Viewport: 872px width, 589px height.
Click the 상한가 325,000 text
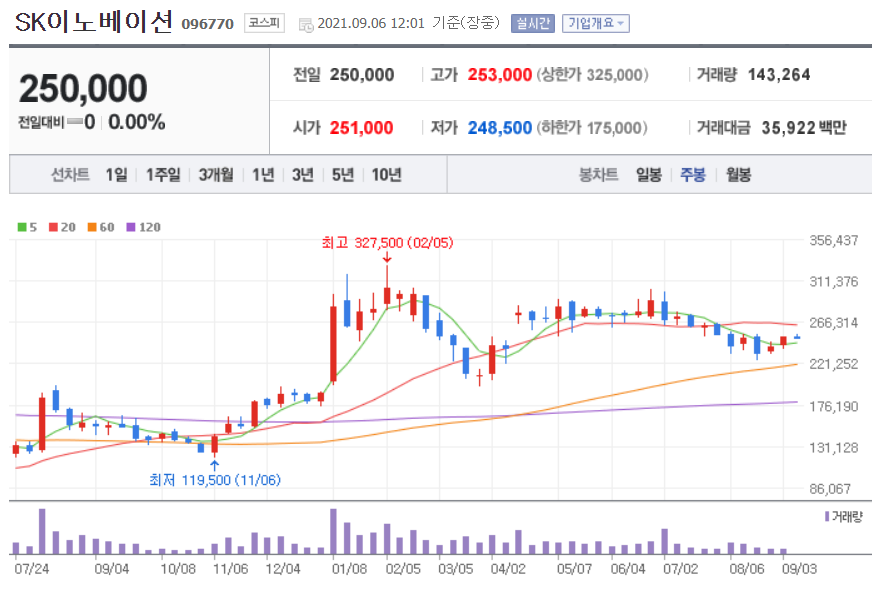pos(592,75)
